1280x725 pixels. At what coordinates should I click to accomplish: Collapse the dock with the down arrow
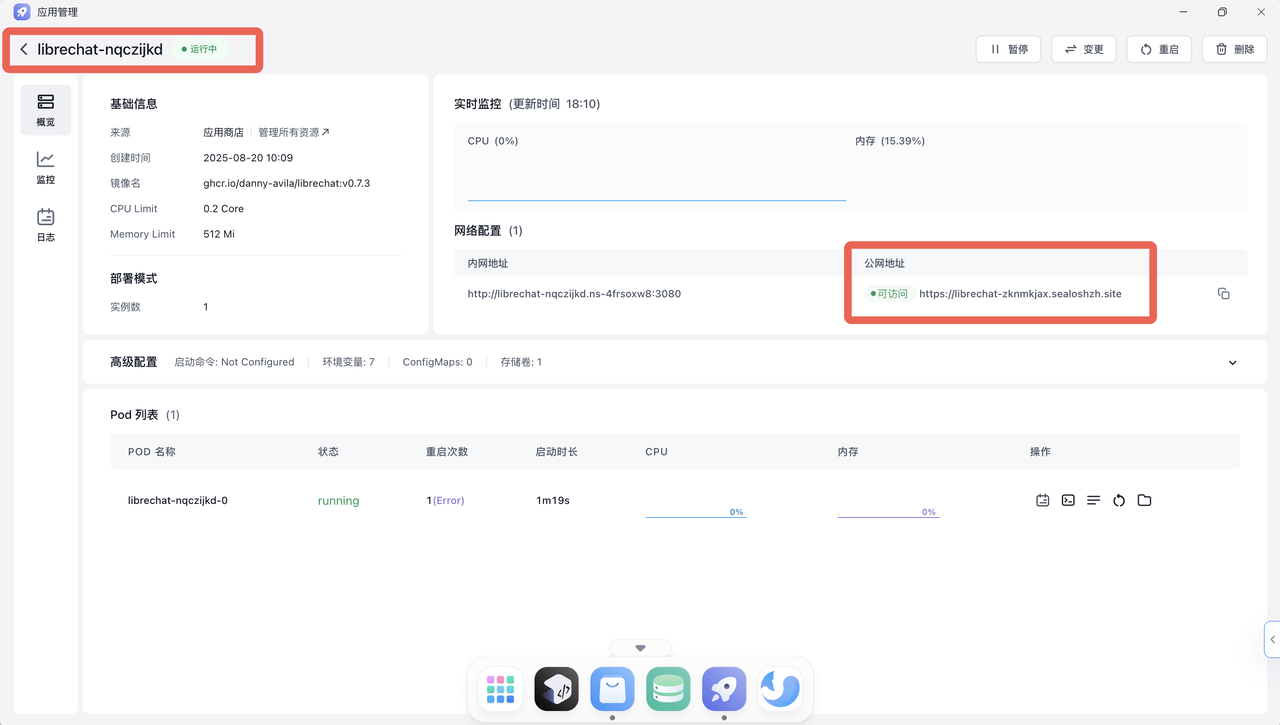coord(640,648)
